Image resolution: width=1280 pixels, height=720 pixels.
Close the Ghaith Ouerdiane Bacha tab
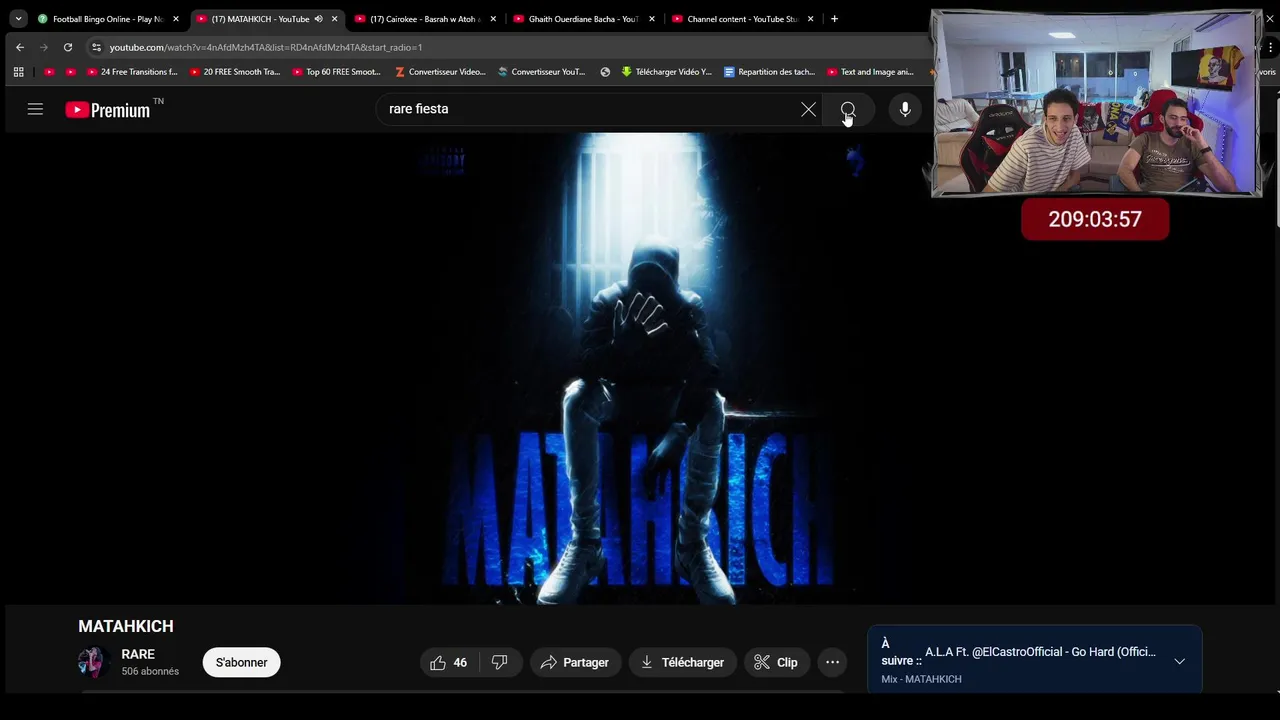(x=652, y=19)
